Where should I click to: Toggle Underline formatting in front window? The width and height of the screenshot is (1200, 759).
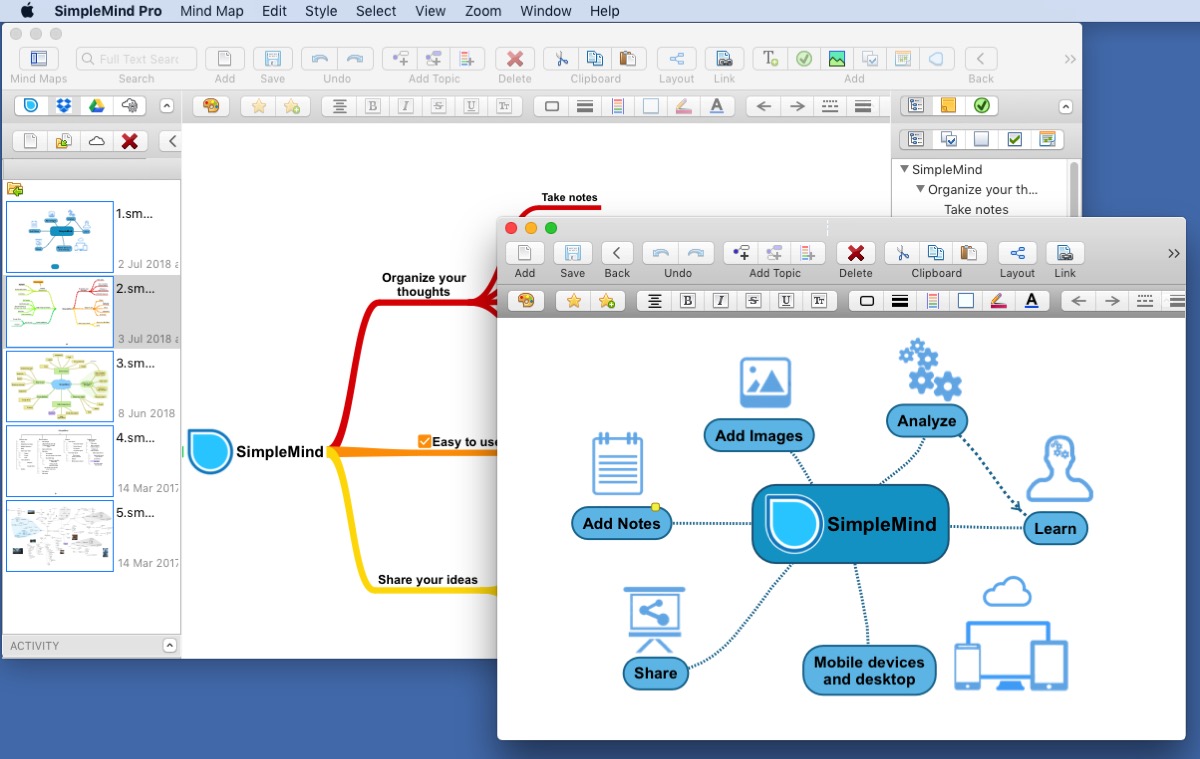(x=786, y=300)
